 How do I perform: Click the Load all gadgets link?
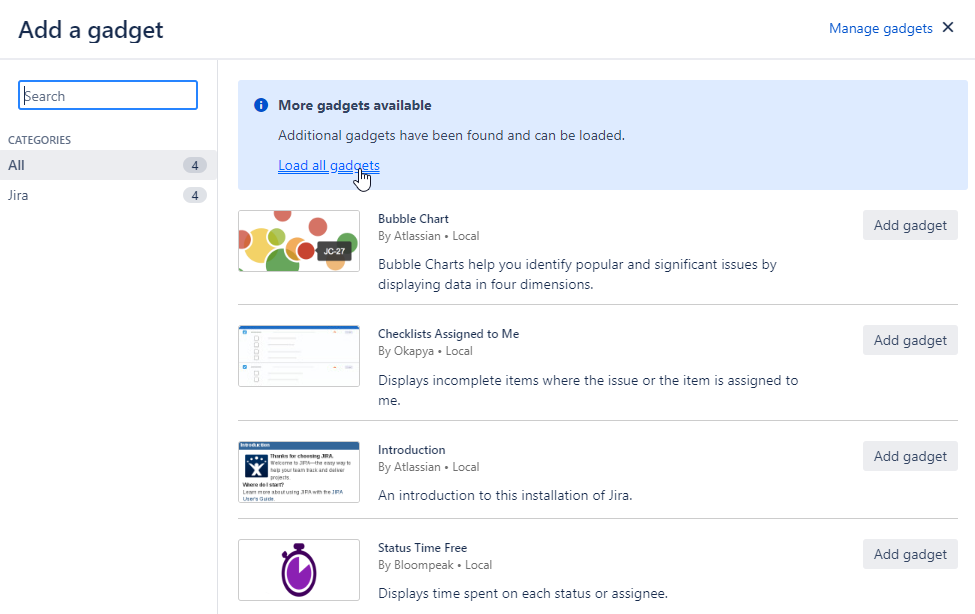pyautogui.click(x=328, y=165)
